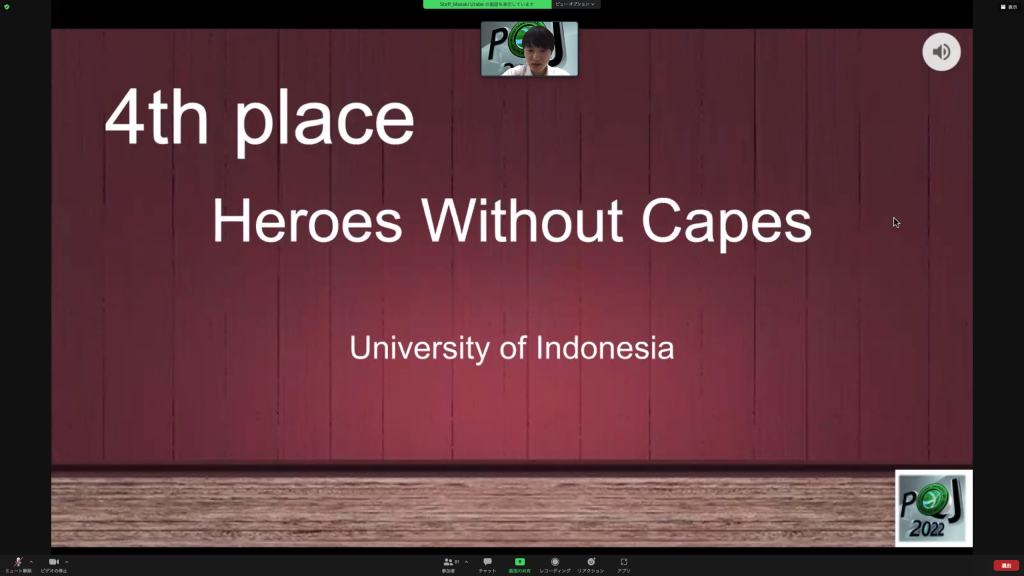Toggle video camera off

pos(54,563)
